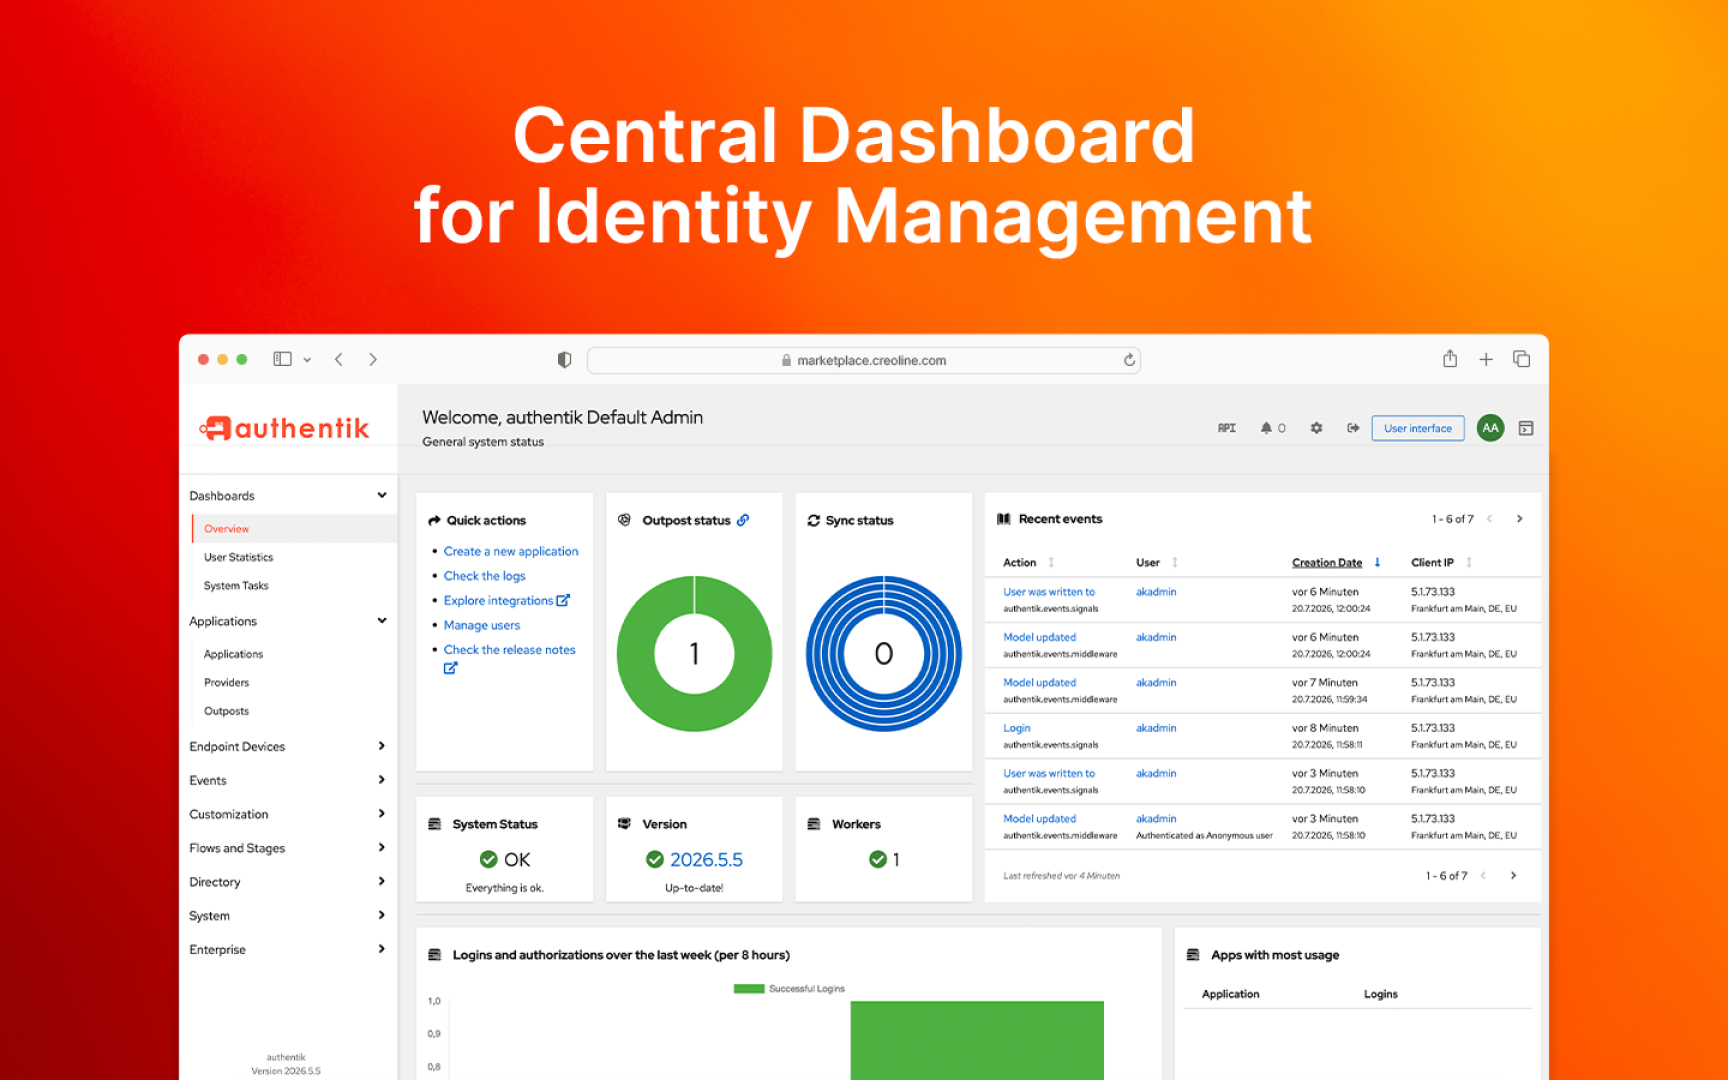
Task: Go to next page of recent events (top)
Action: pyautogui.click(x=1519, y=519)
